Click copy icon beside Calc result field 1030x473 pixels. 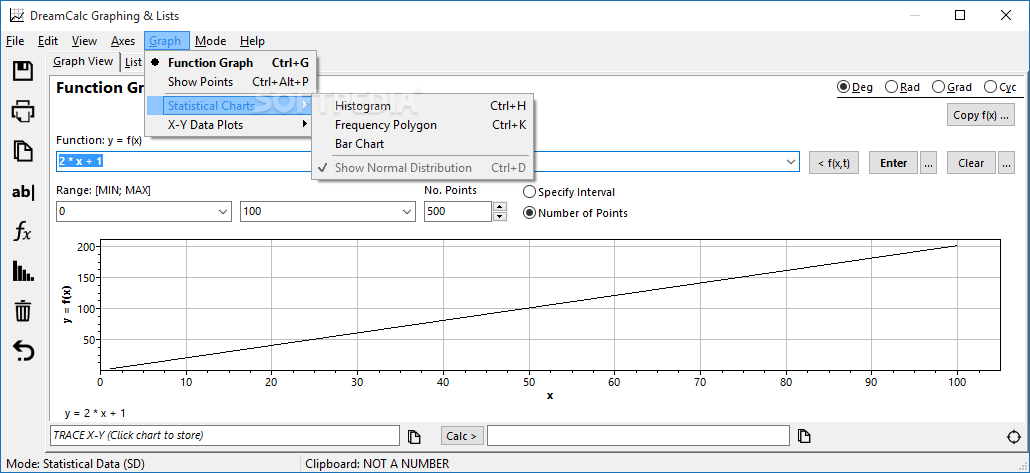[804, 436]
